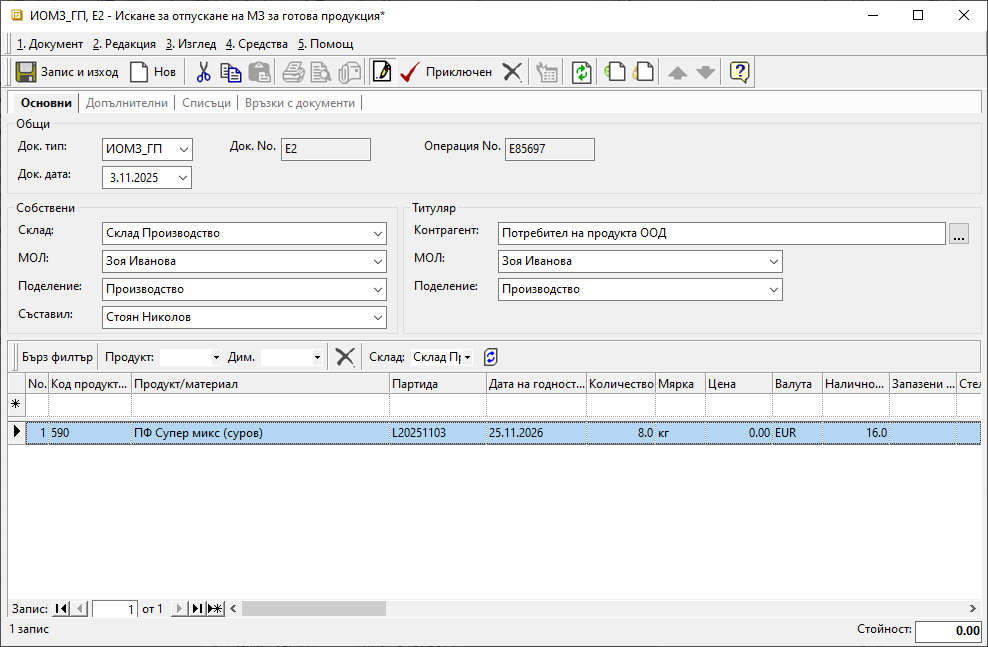Click the scissors Cut icon
This screenshot has width=988, height=647.
203,72
